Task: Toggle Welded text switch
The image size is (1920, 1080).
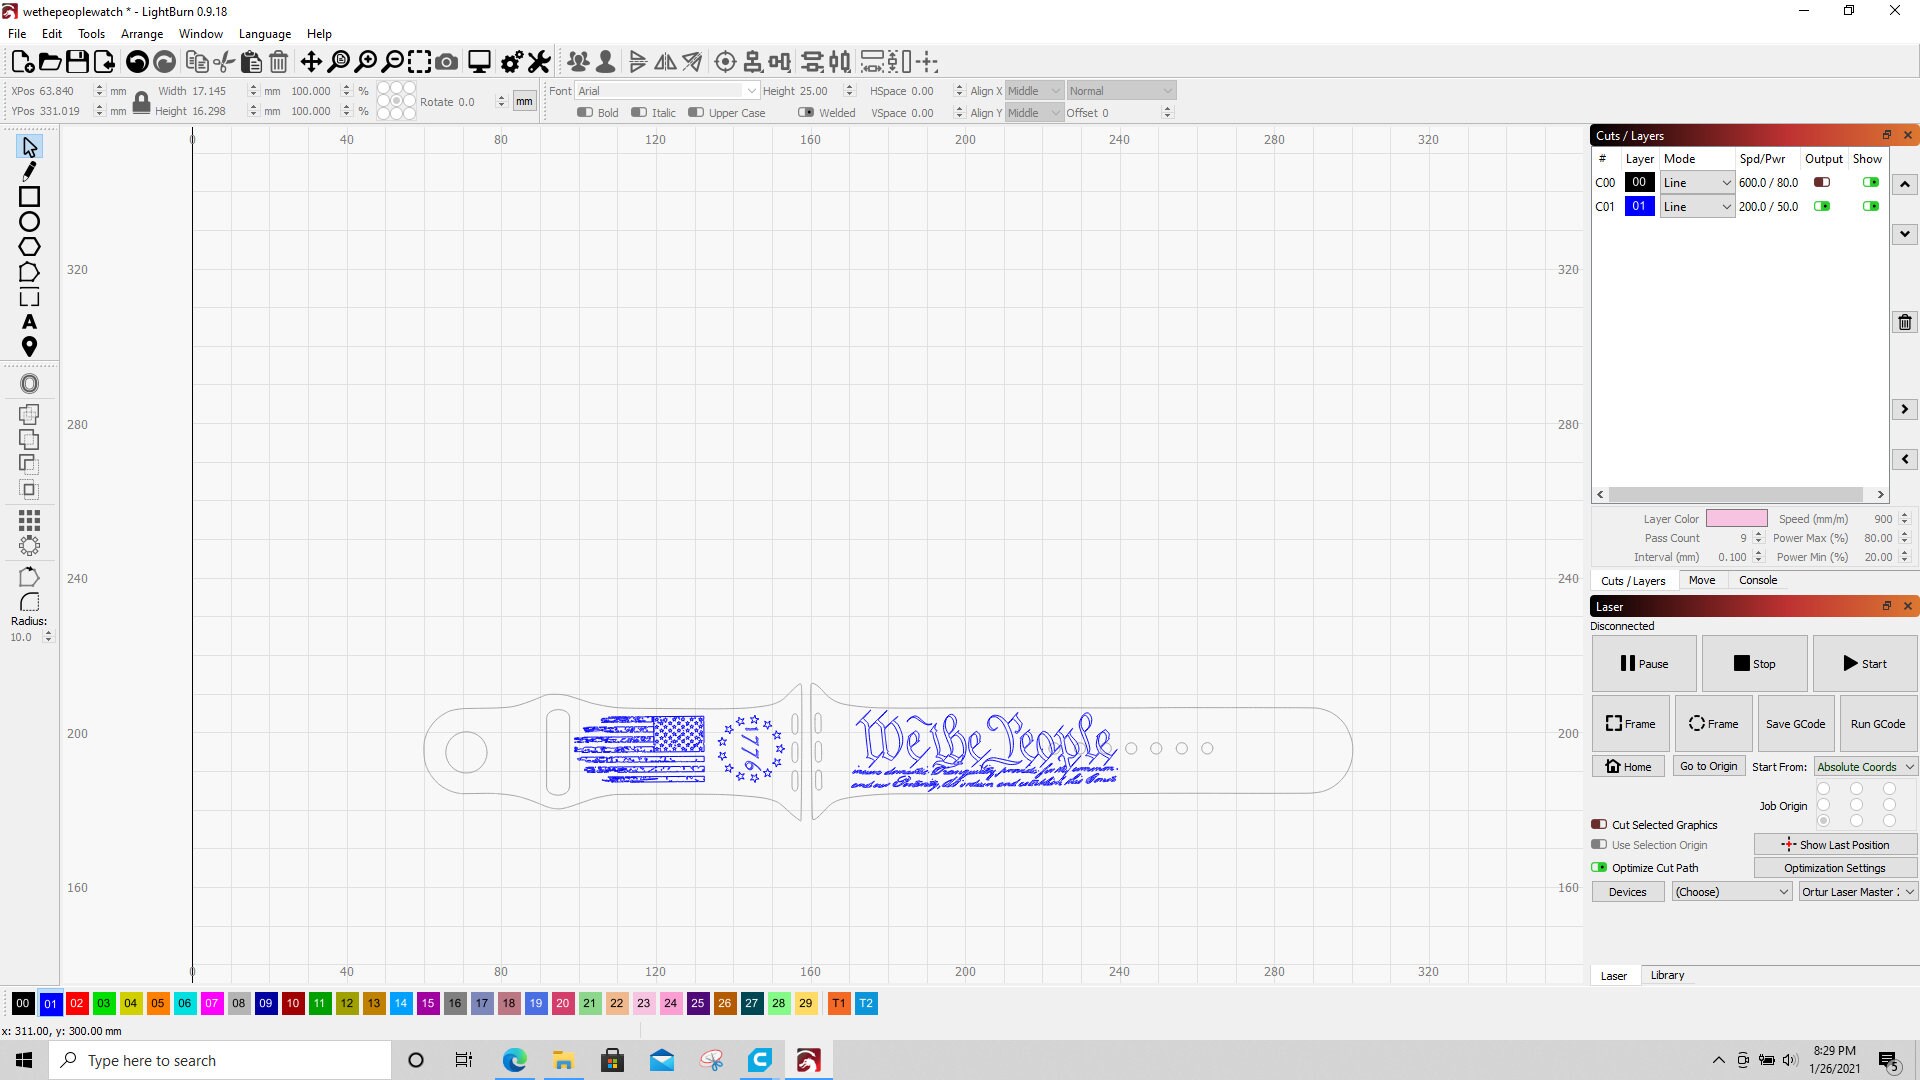Action: (x=806, y=113)
